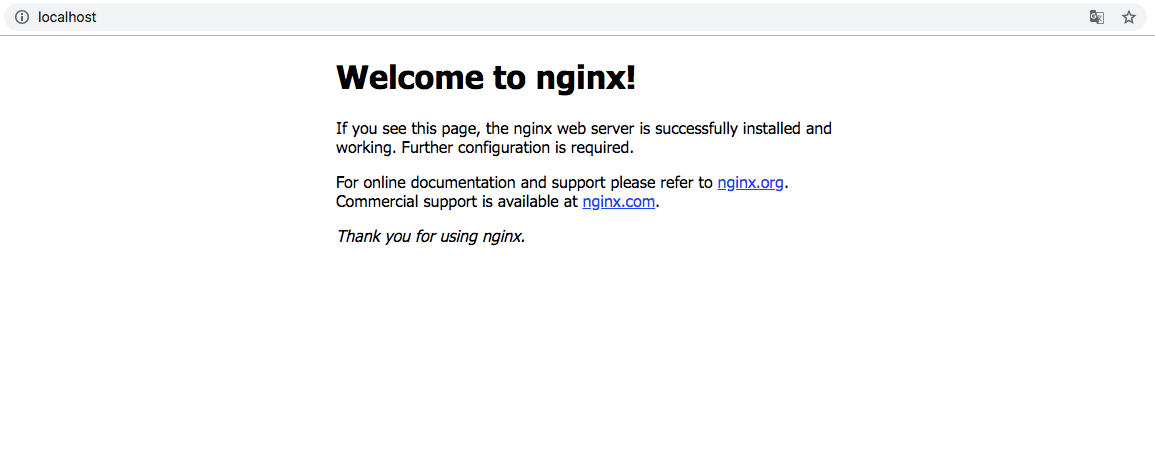Open the nginx.org link
1155x473 pixels.
click(x=750, y=183)
